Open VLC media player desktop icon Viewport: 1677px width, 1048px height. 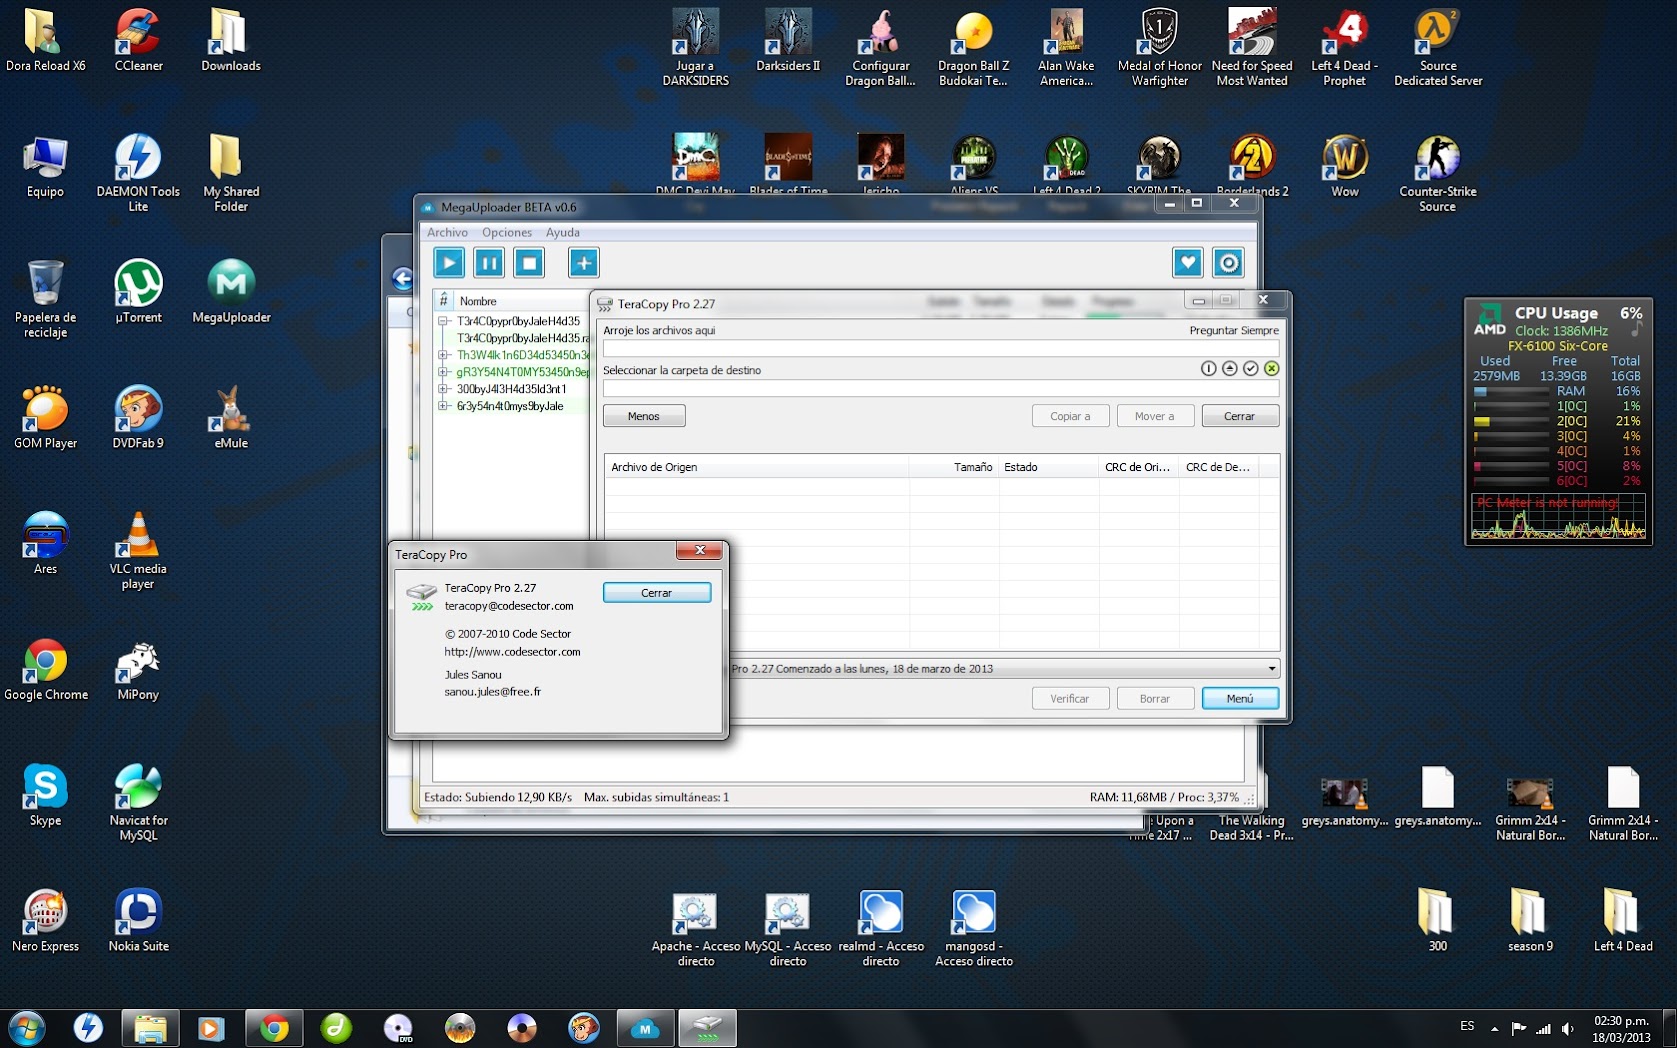point(138,550)
